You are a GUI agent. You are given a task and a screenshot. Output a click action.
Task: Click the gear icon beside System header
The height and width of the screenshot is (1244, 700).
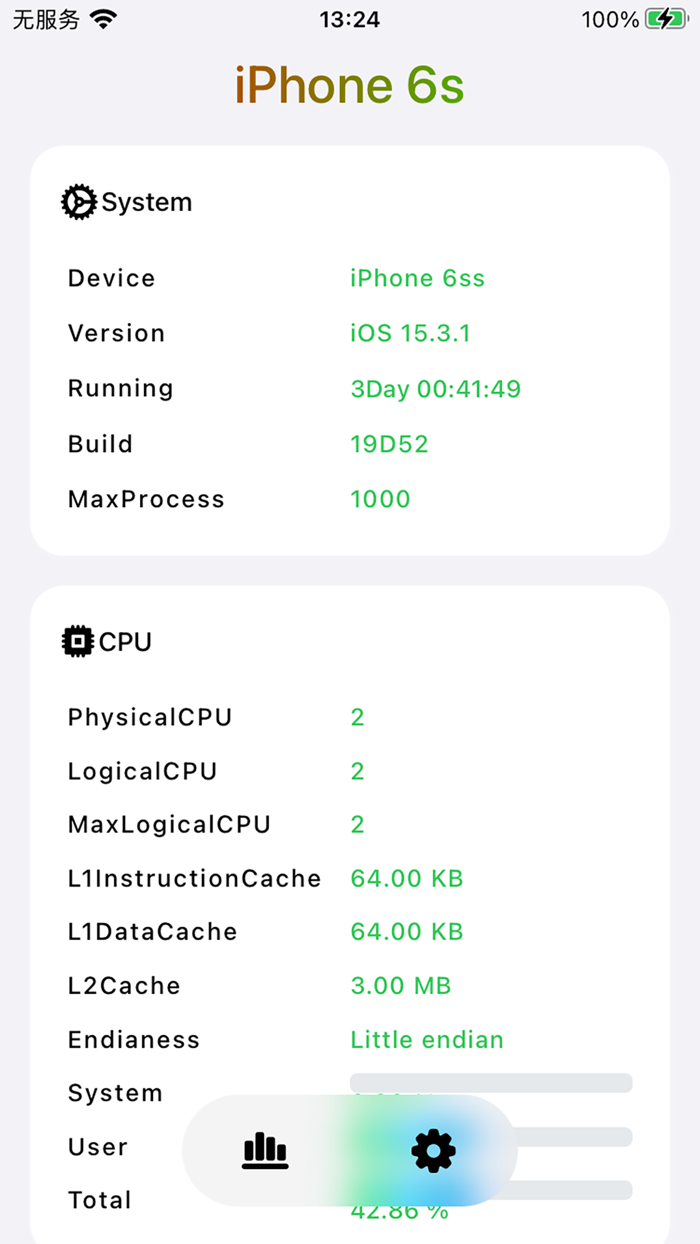(x=78, y=200)
